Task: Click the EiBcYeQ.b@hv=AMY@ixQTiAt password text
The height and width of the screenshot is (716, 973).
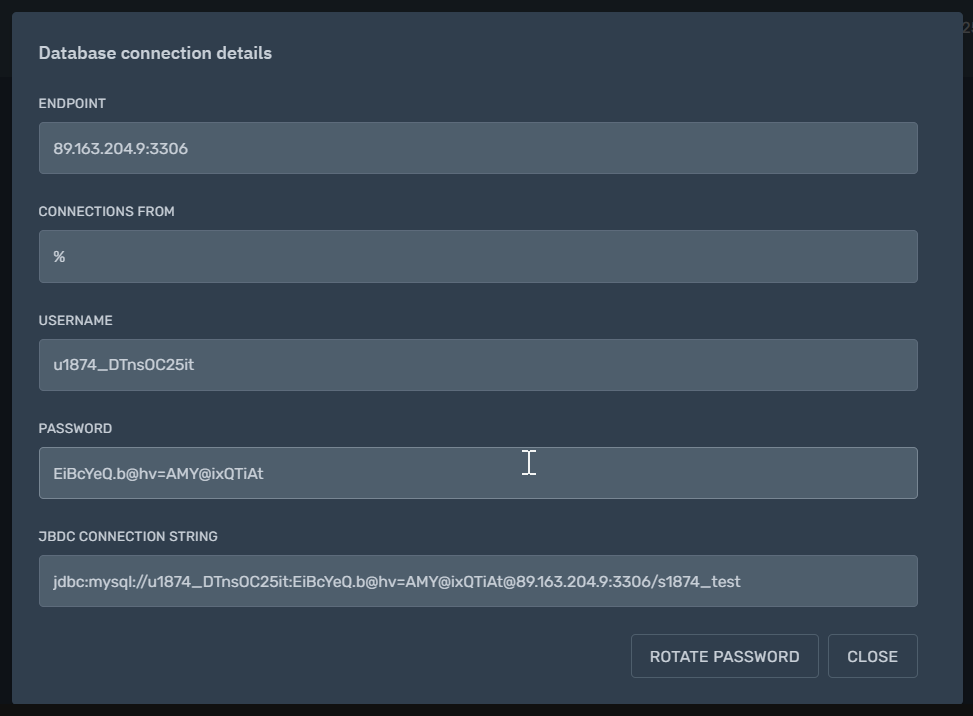Action: (x=158, y=473)
